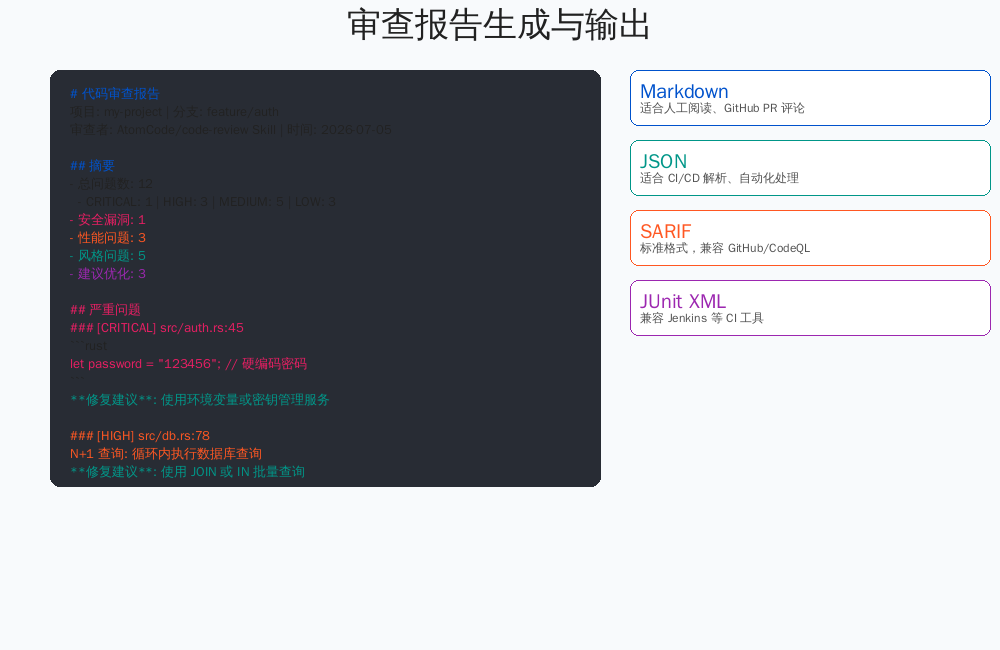
Task: Click the '## 严重问题' heading
Action: click(x=105, y=310)
